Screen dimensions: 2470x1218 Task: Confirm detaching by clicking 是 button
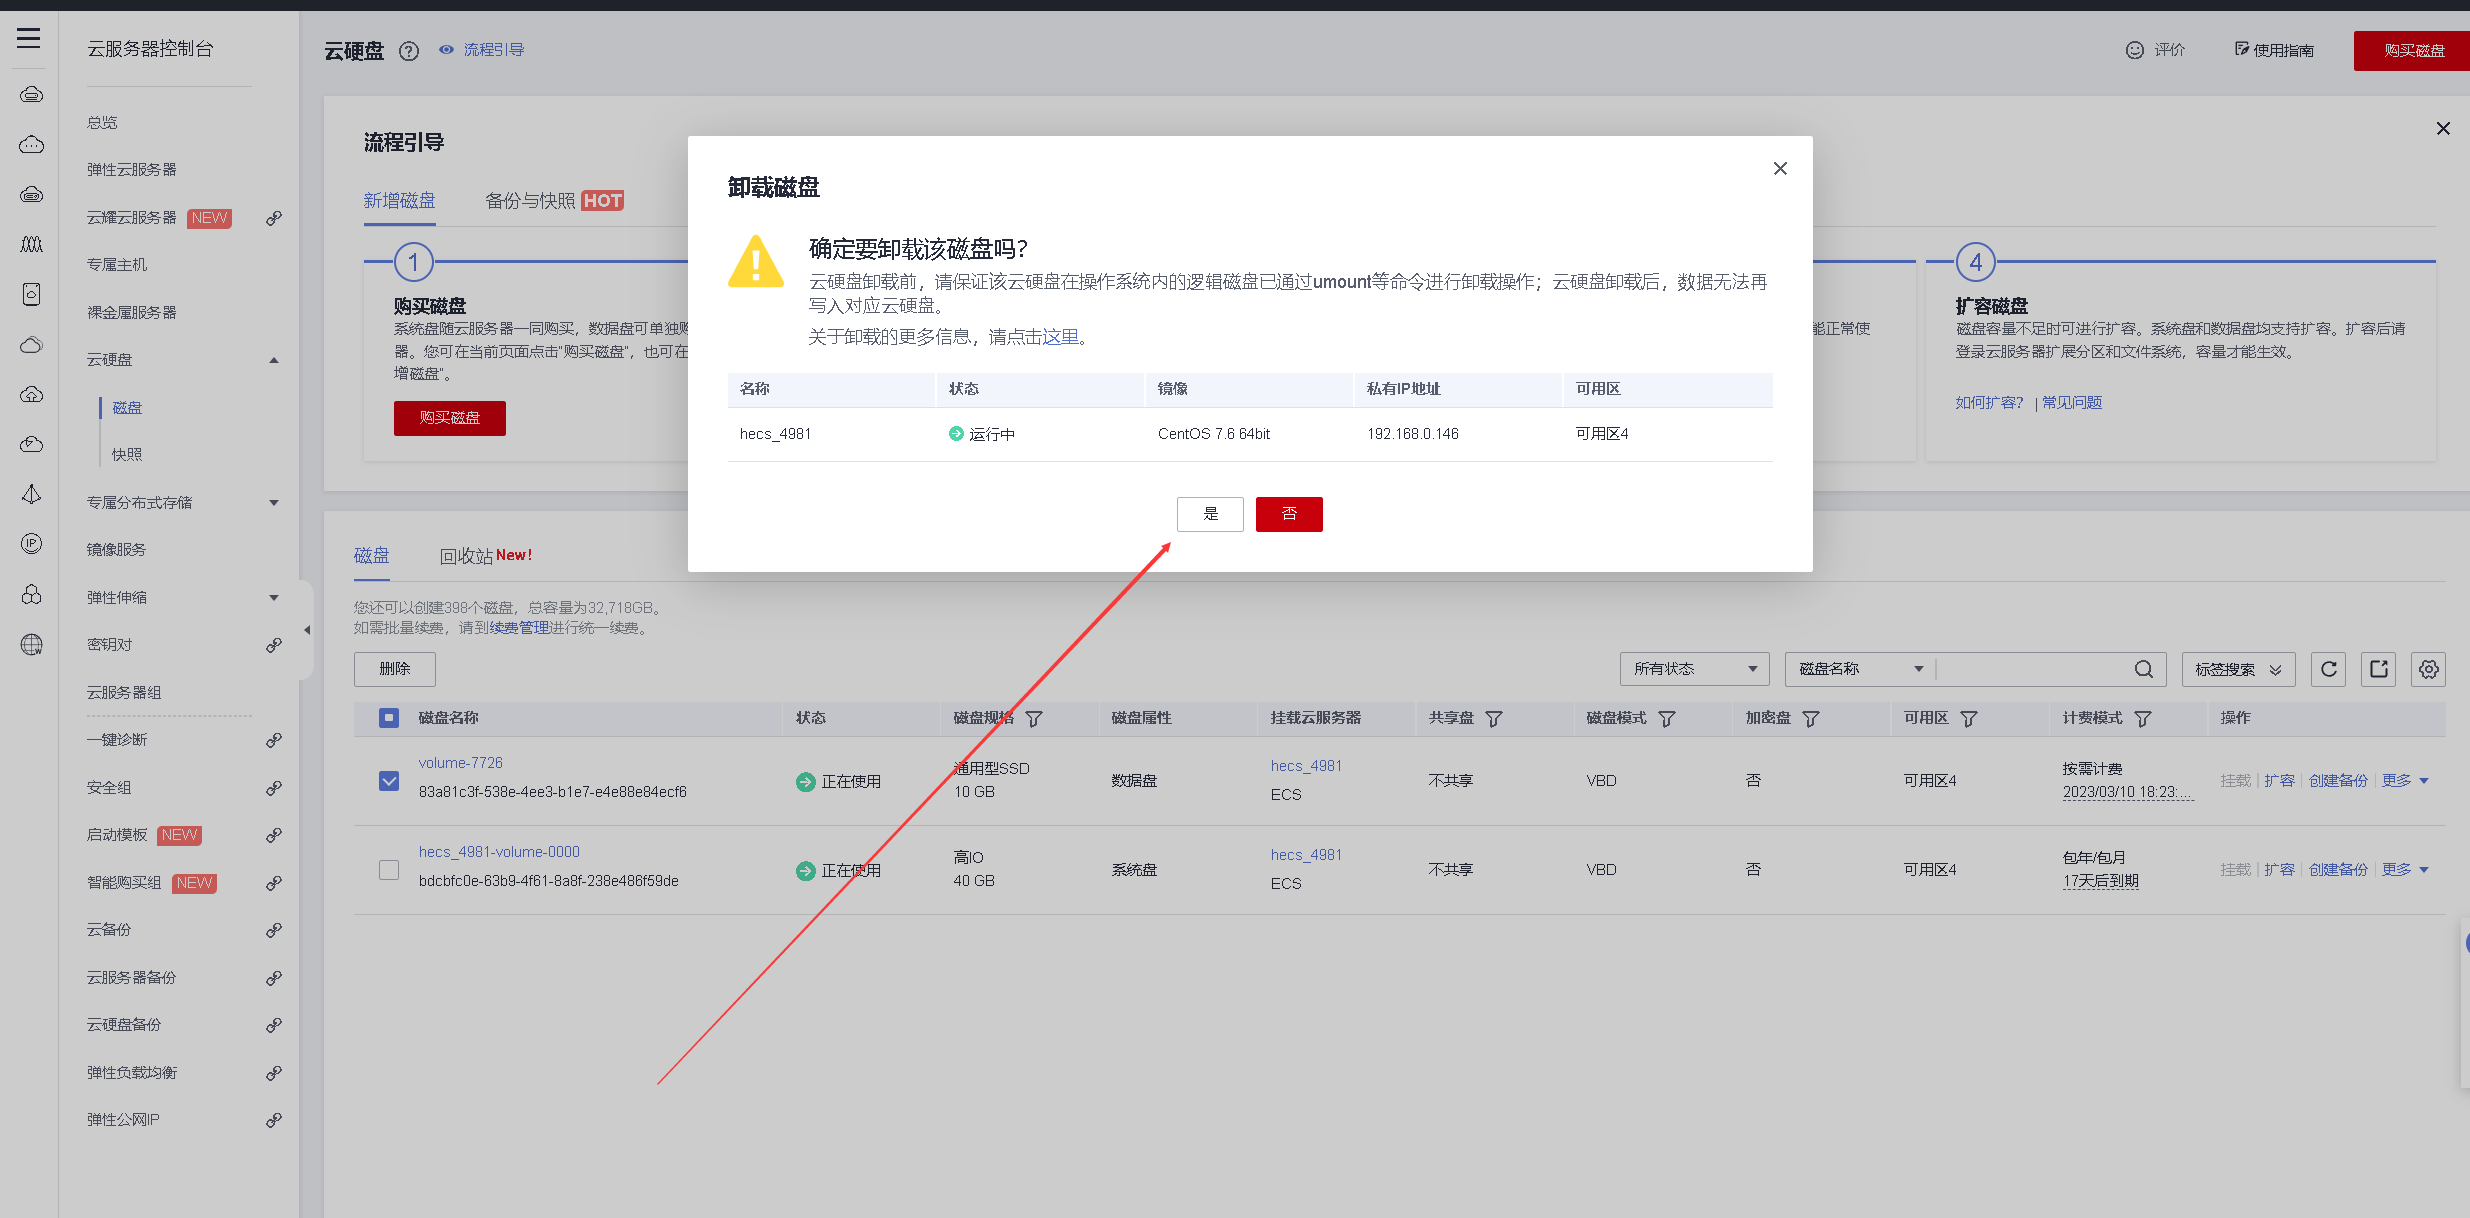click(x=1210, y=514)
